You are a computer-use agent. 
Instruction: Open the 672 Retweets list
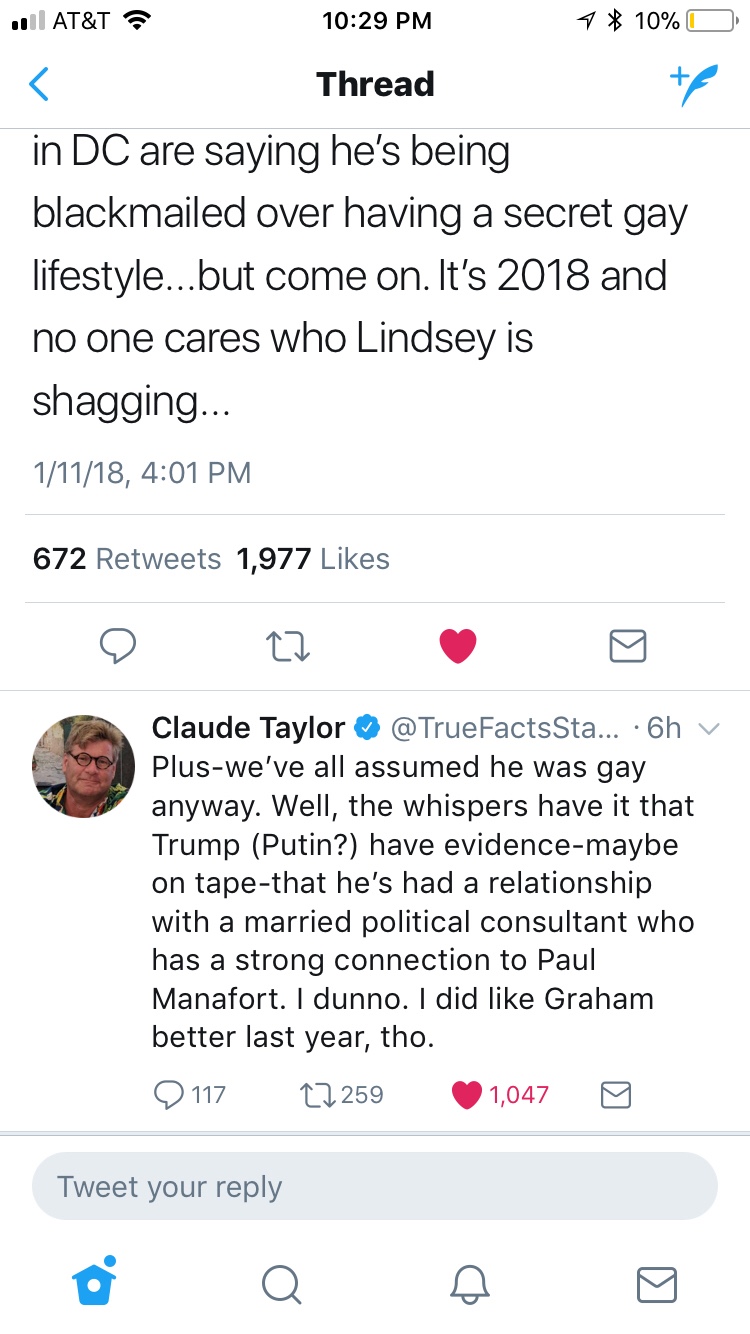pos(126,559)
